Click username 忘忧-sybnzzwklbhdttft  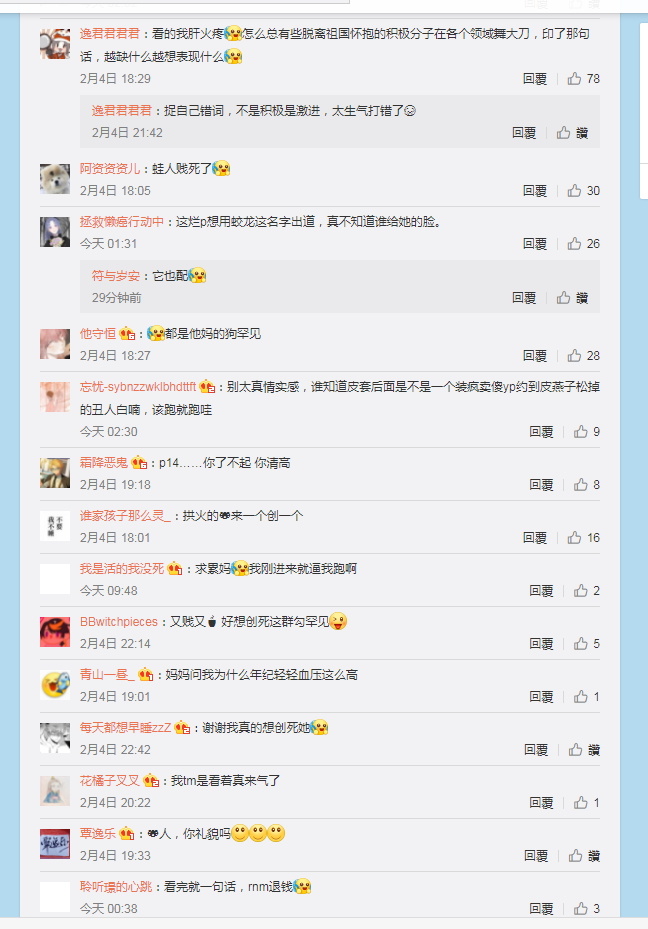click(x=138, y=387)
